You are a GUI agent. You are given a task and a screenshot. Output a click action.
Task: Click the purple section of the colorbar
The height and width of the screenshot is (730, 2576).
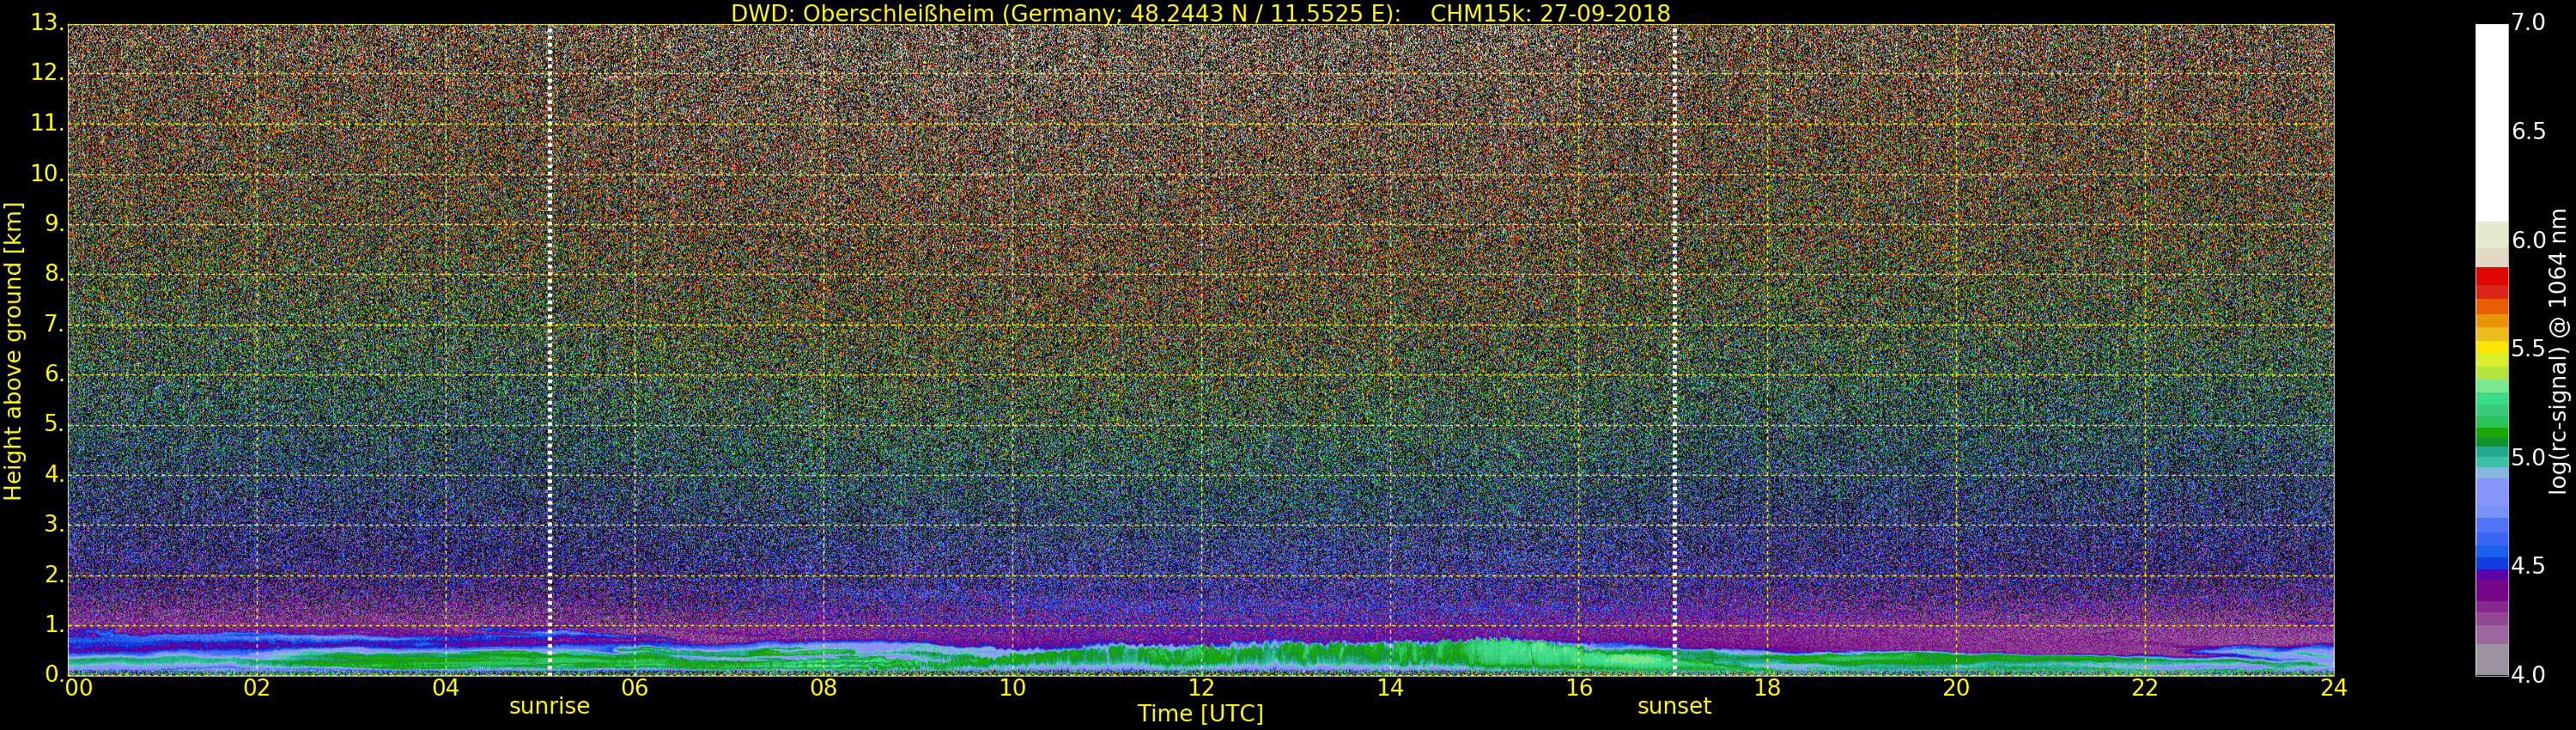click(2491, 600)
